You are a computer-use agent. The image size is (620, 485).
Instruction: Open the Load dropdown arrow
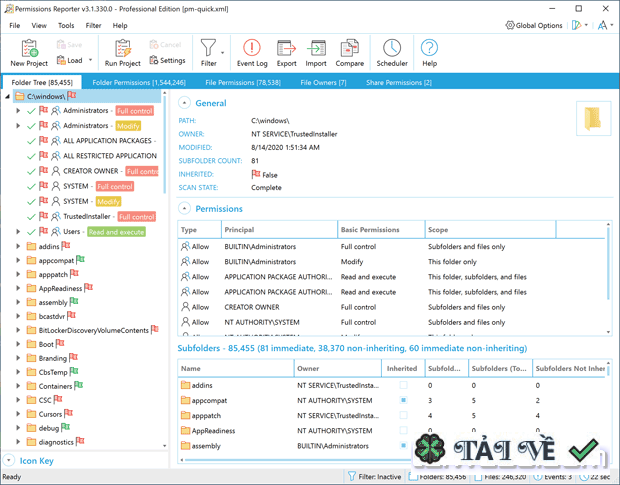91,60
